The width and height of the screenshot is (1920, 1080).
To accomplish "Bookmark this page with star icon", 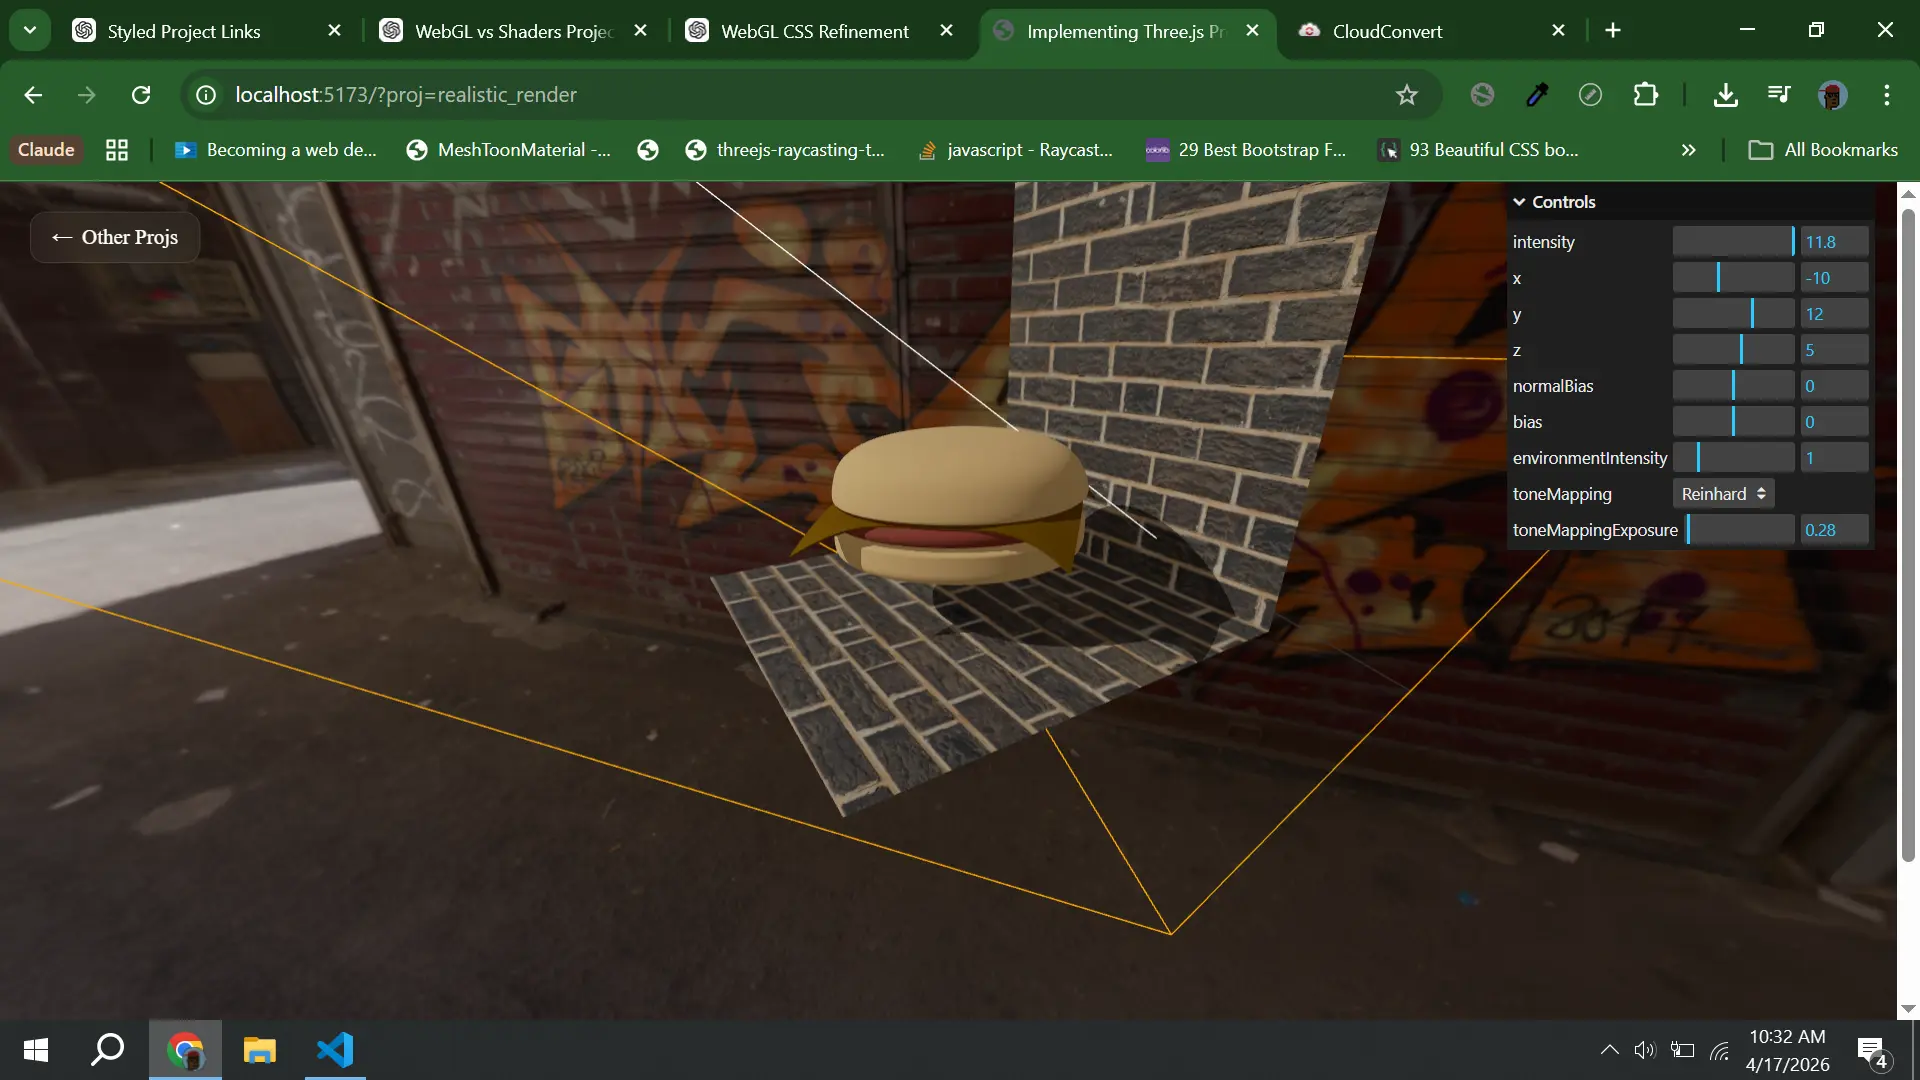I will [x=1406, y=95].
